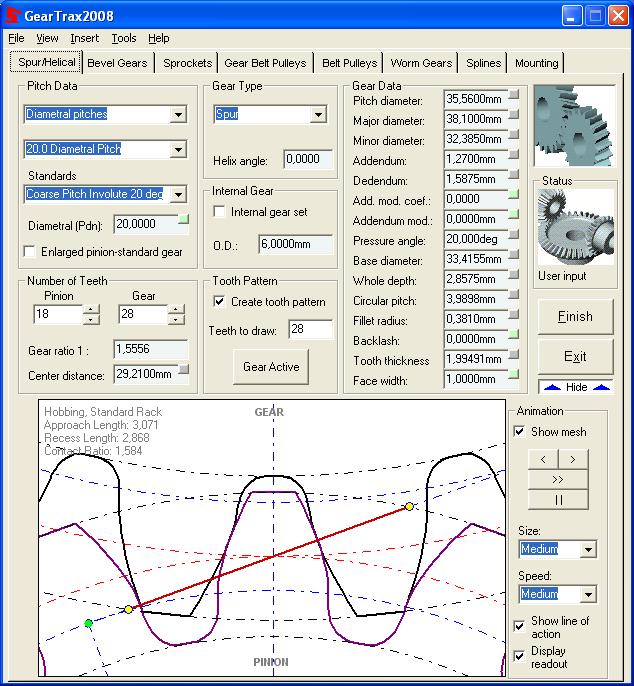This screenshot has height=686, width=634.
Task: Click the small square beside Addendum value
Action: (514, 154)
